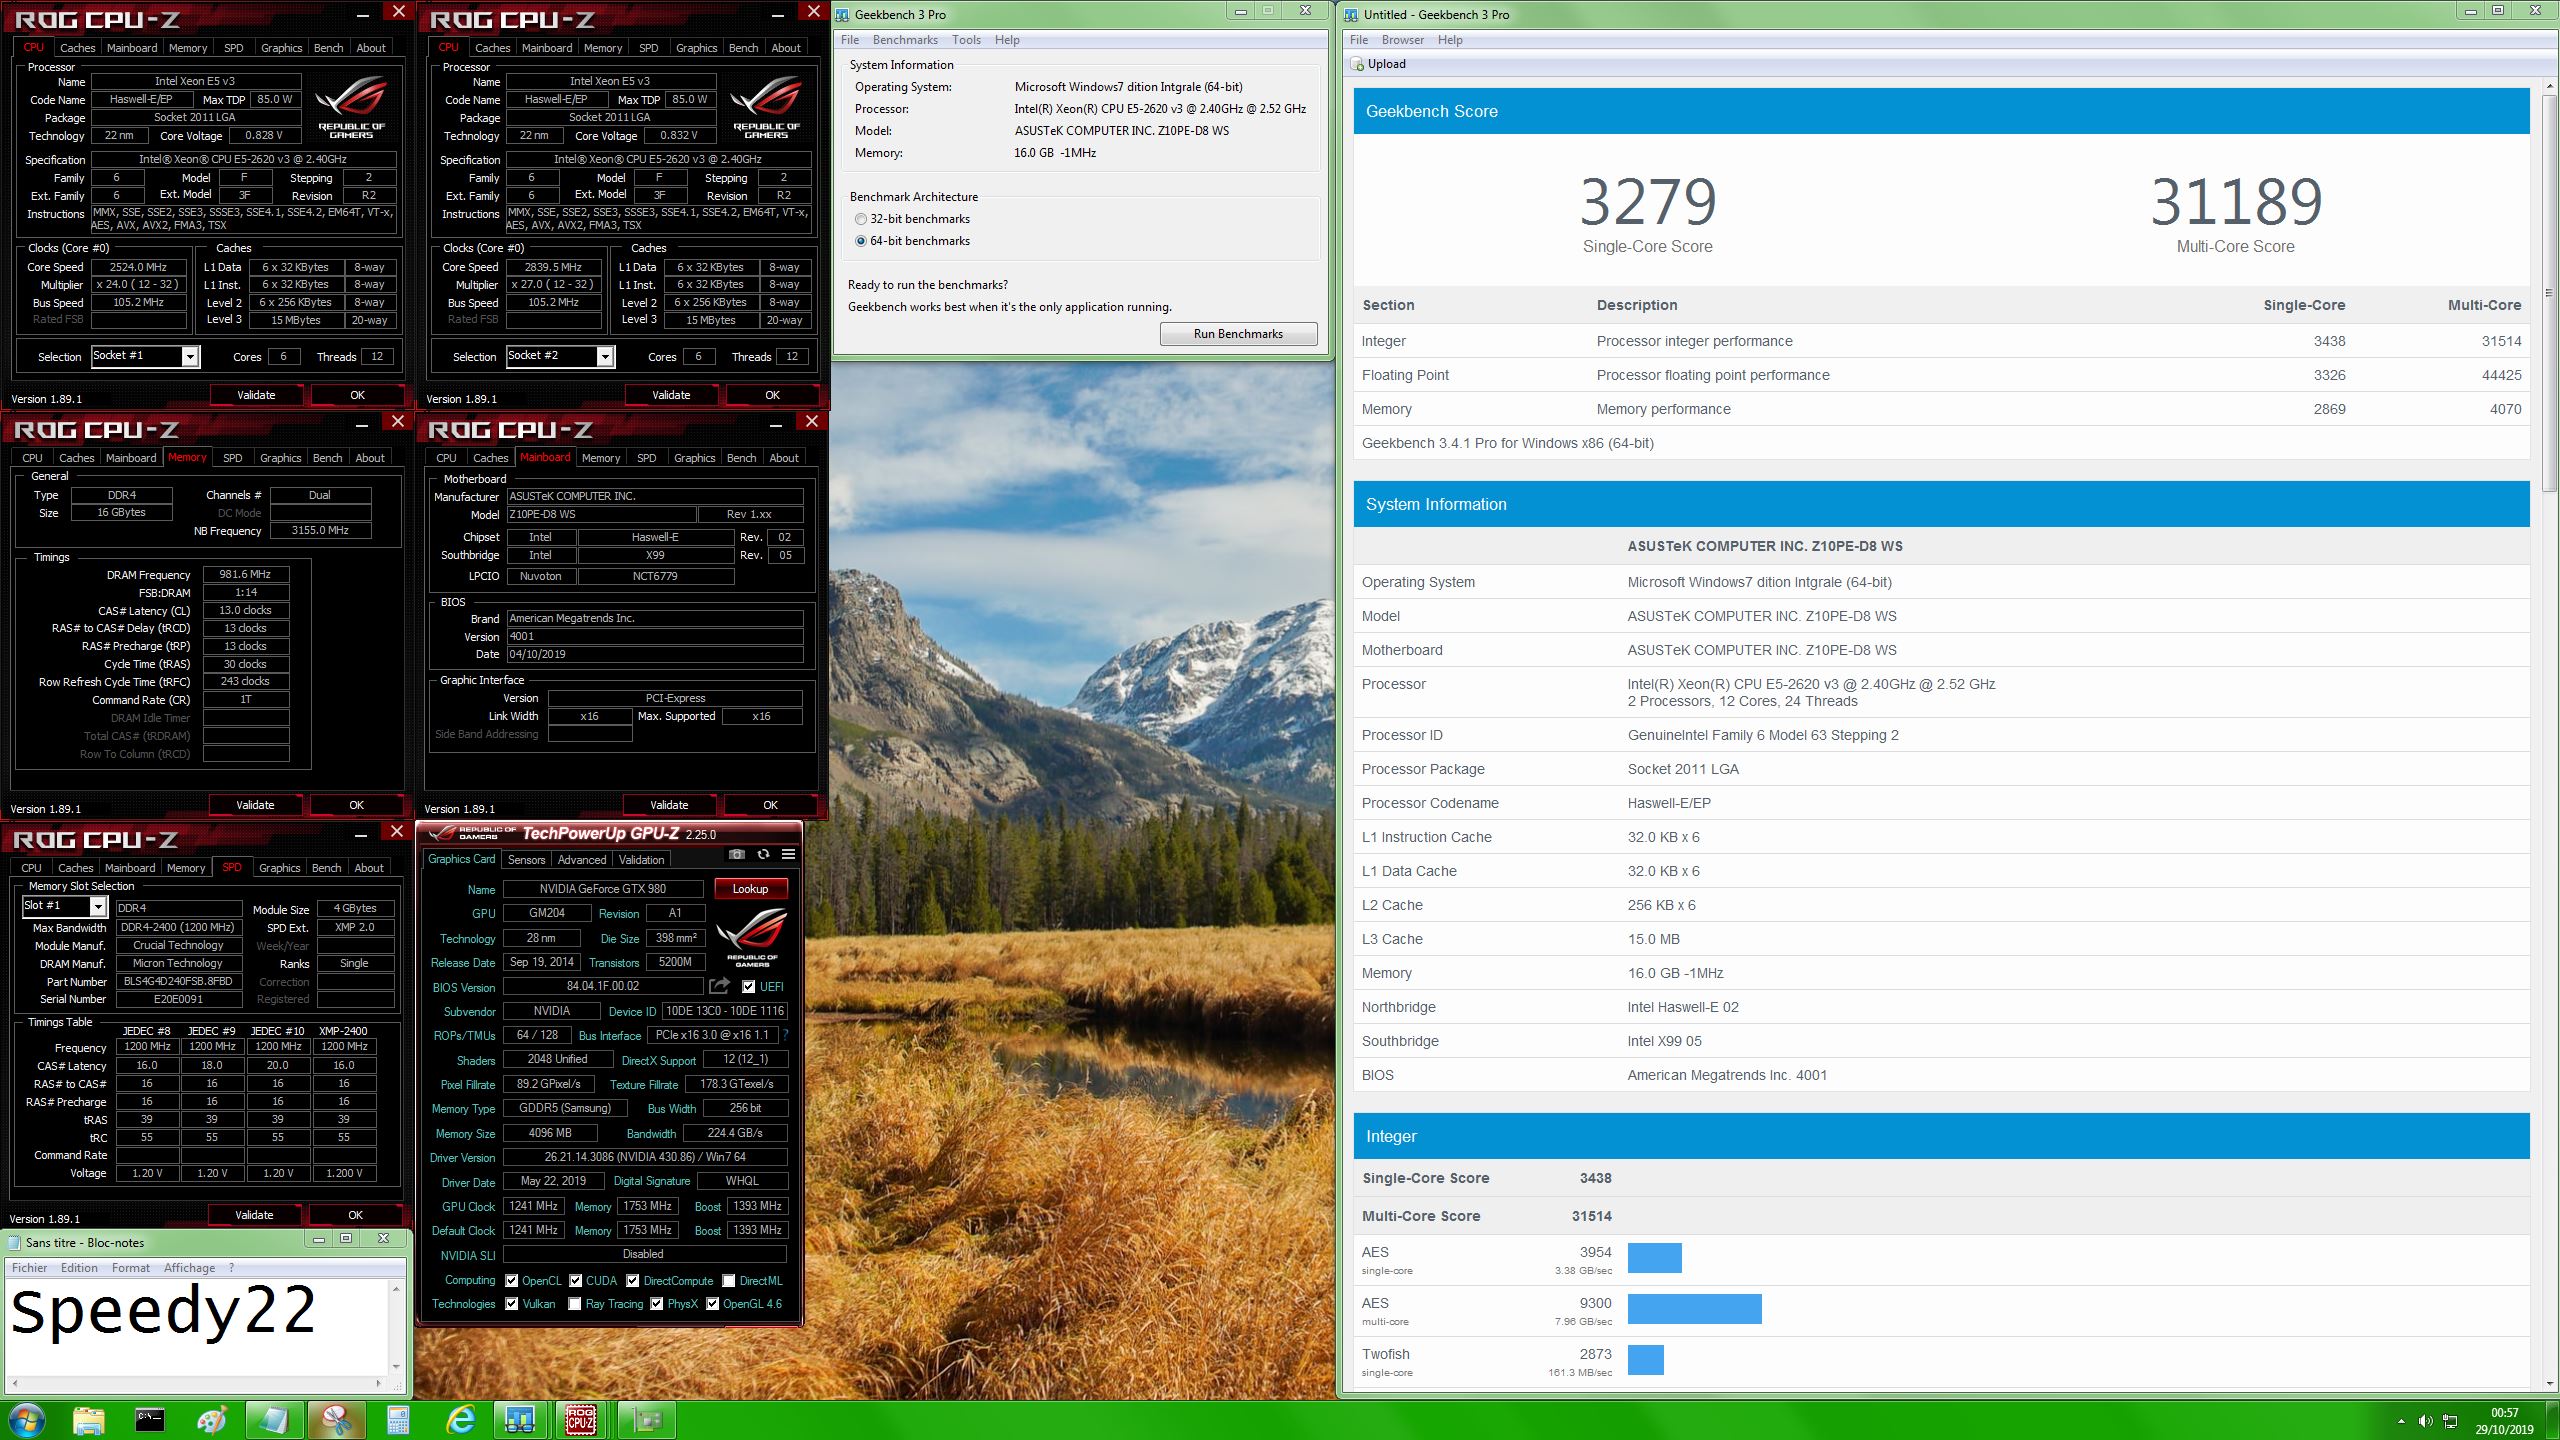2560x1440 pixels.
Task: Open the Browser menu in Geekbench results
Action: pyautogui.click(x=1403, y=40)
